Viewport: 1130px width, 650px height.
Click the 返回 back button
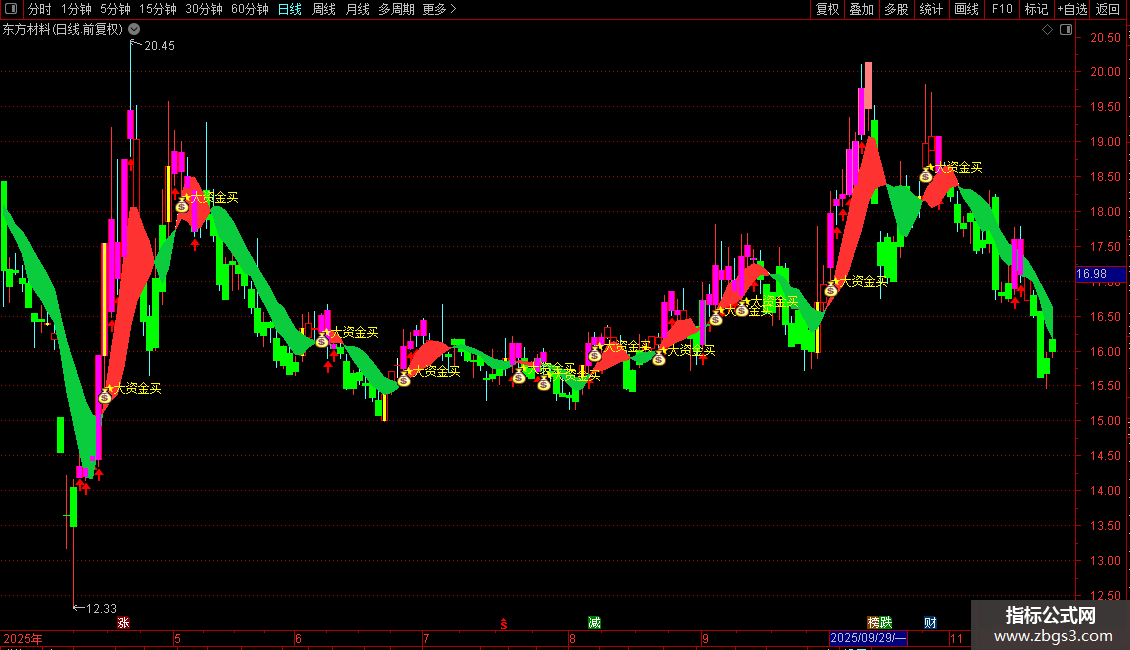pos(1108,9)
